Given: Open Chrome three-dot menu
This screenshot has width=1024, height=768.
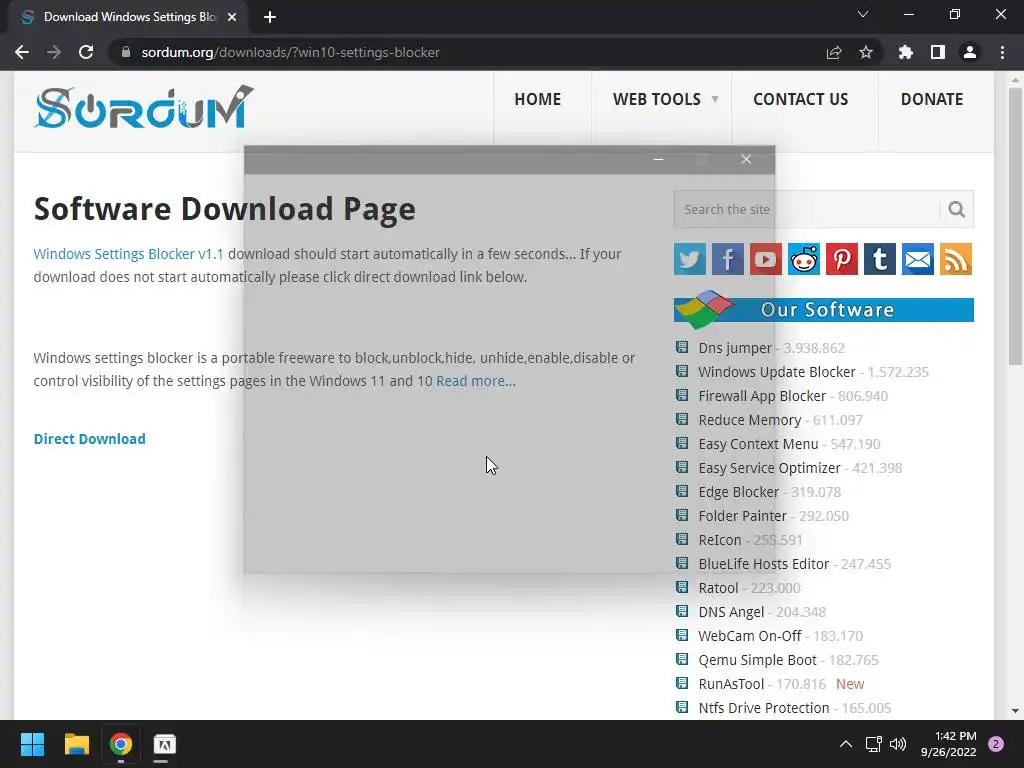Looking at the screenshot, I should point(1002,52).
